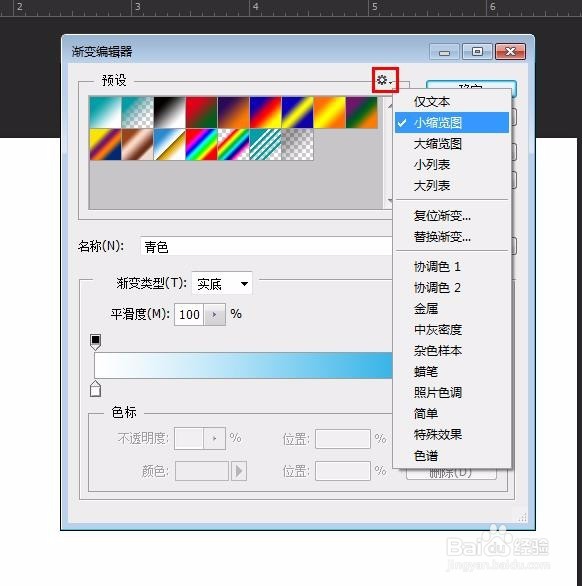Viewport: 582px width, 586px height.
Task: Load the 协调色 1 gradient set
Action: (x=452, y=266)
